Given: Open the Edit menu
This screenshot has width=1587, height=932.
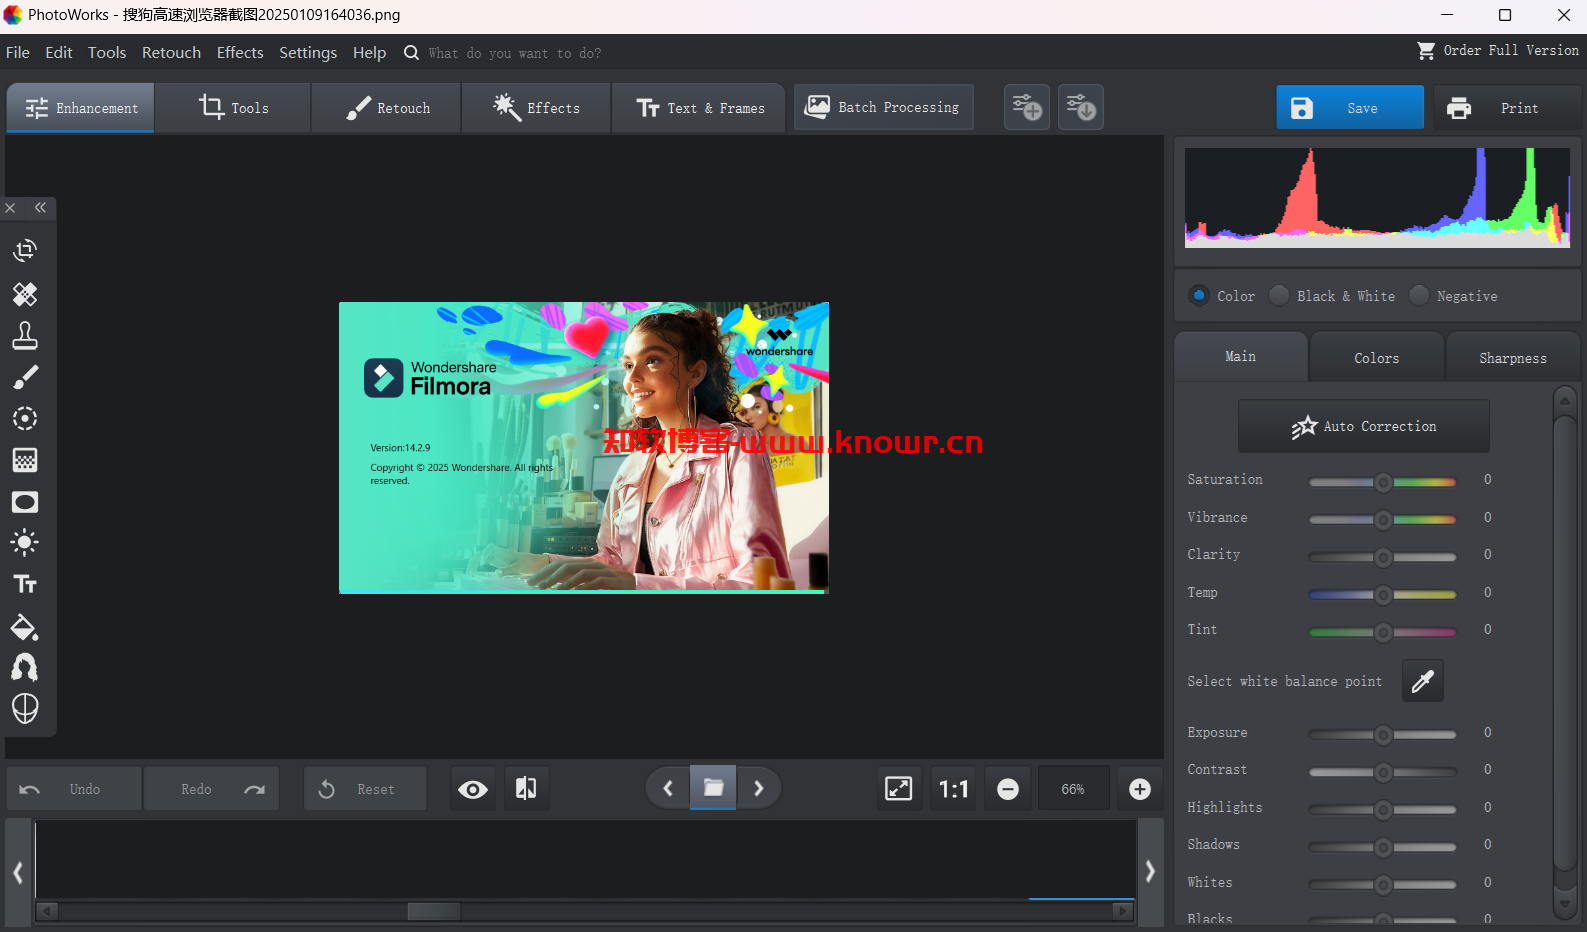Looking at the screenshot, I should [x=59, y=52].
